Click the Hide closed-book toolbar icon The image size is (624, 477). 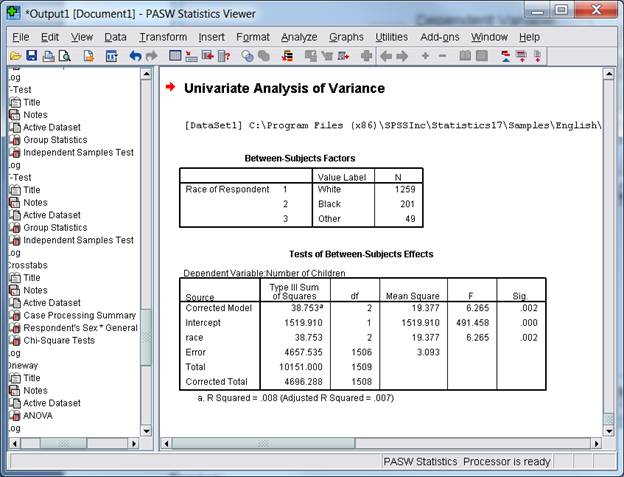pos(482,56)
